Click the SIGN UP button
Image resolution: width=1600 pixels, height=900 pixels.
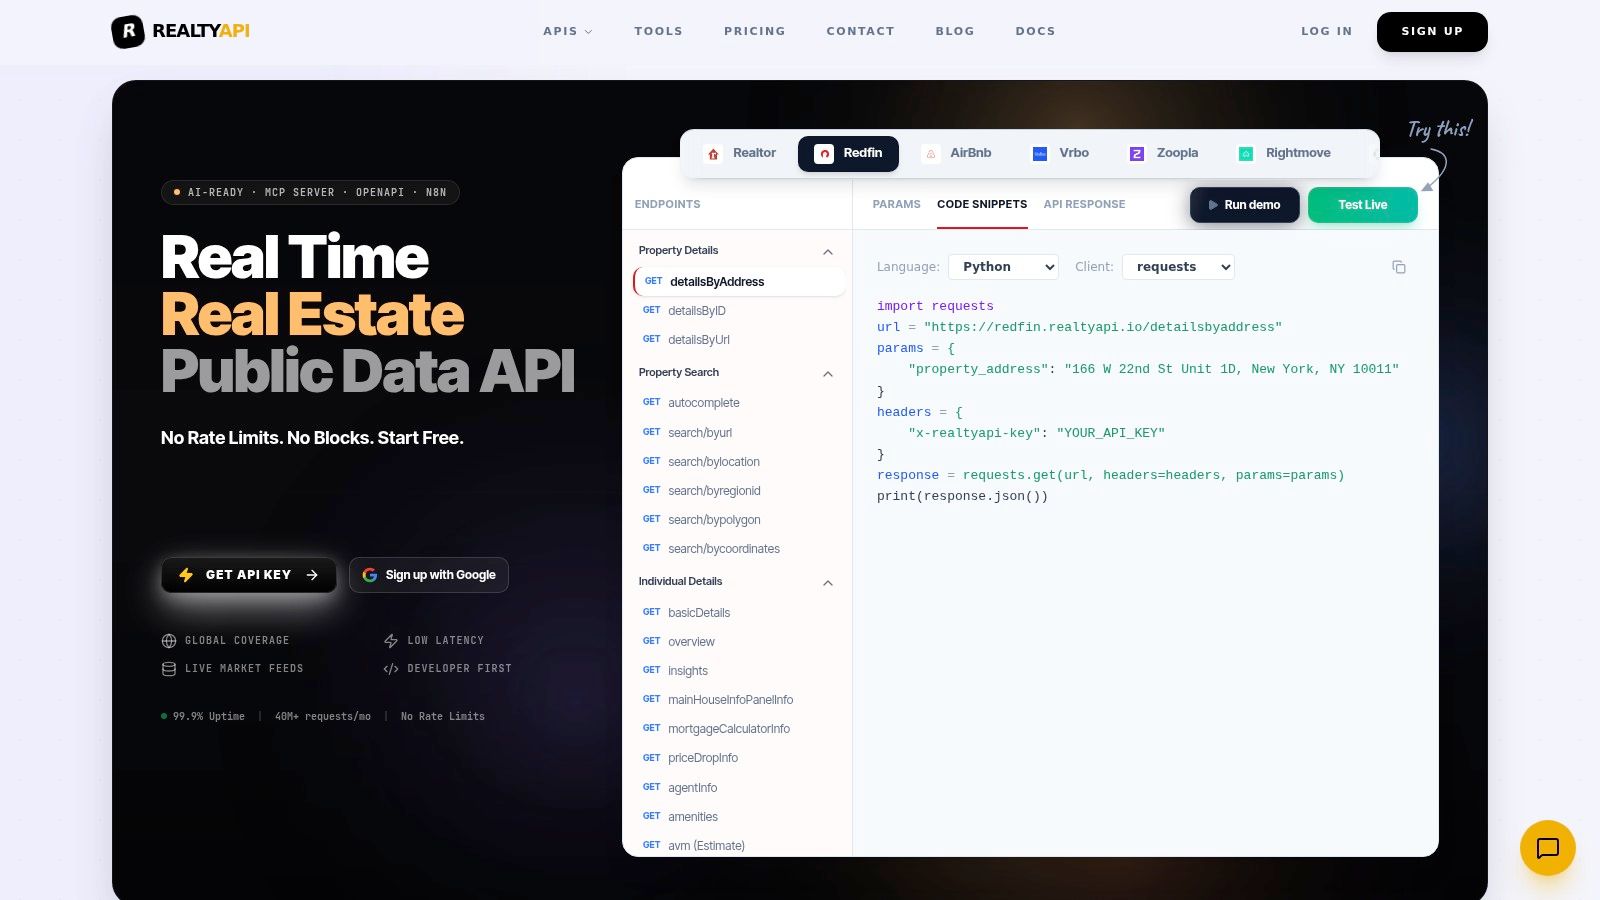point(1432,32)
